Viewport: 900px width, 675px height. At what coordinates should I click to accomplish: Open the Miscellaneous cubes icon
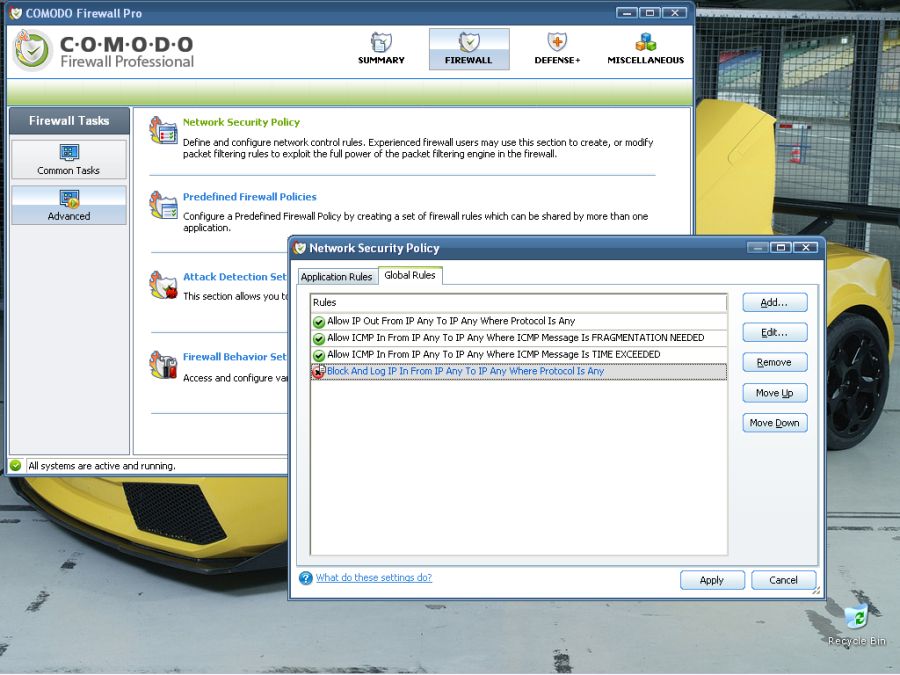(646, 42)
